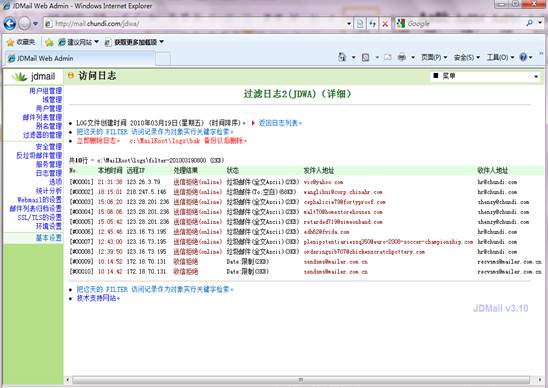Image resolution: width=548 pixels, height=388 pixels.
Task: Open SSL/TLS的设置 in the sidebar
Action: (x=39, y=217)
